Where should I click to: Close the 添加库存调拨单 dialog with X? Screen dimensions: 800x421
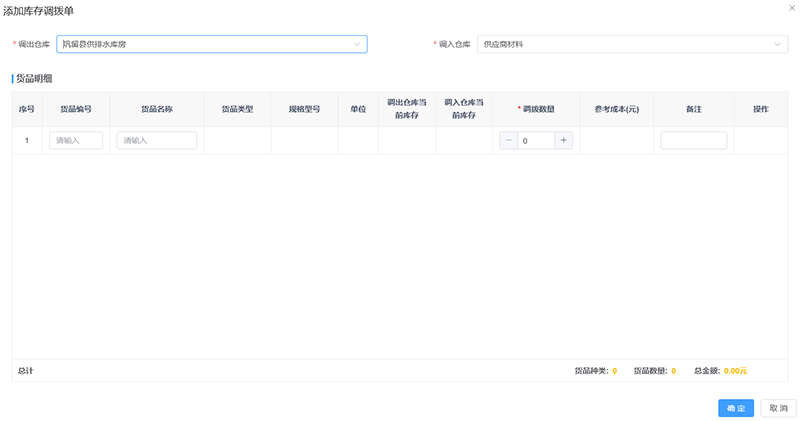(x=792, y=8)
